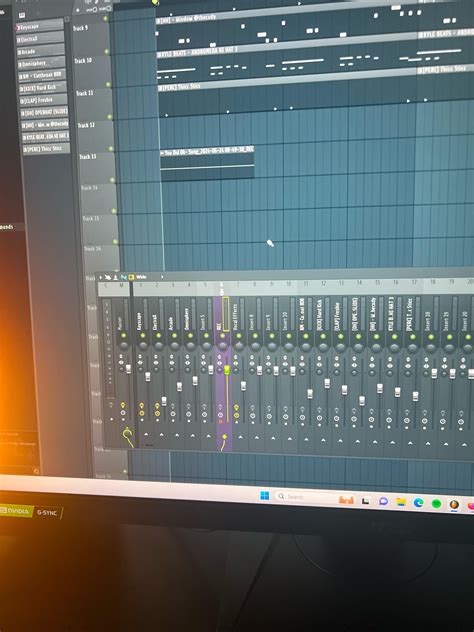
Task: Open the mixer options menu arrow
Action: (101, 277)
